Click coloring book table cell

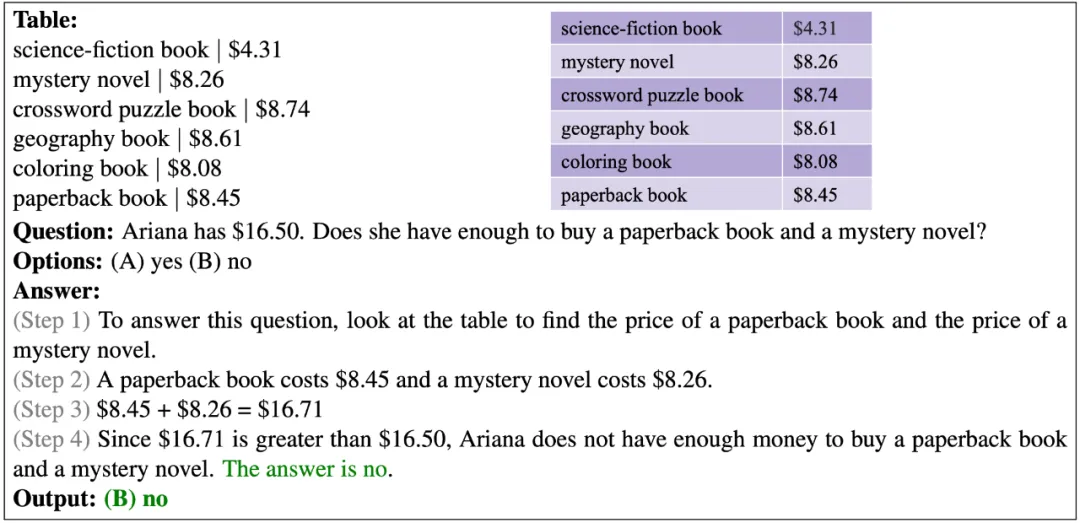(666, 161)
